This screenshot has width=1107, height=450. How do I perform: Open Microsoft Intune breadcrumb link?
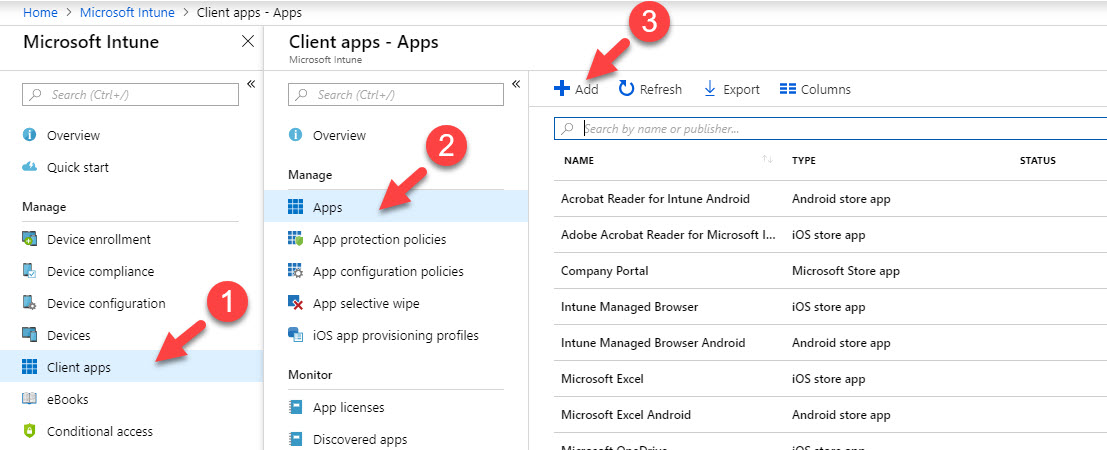pos(127,12)
